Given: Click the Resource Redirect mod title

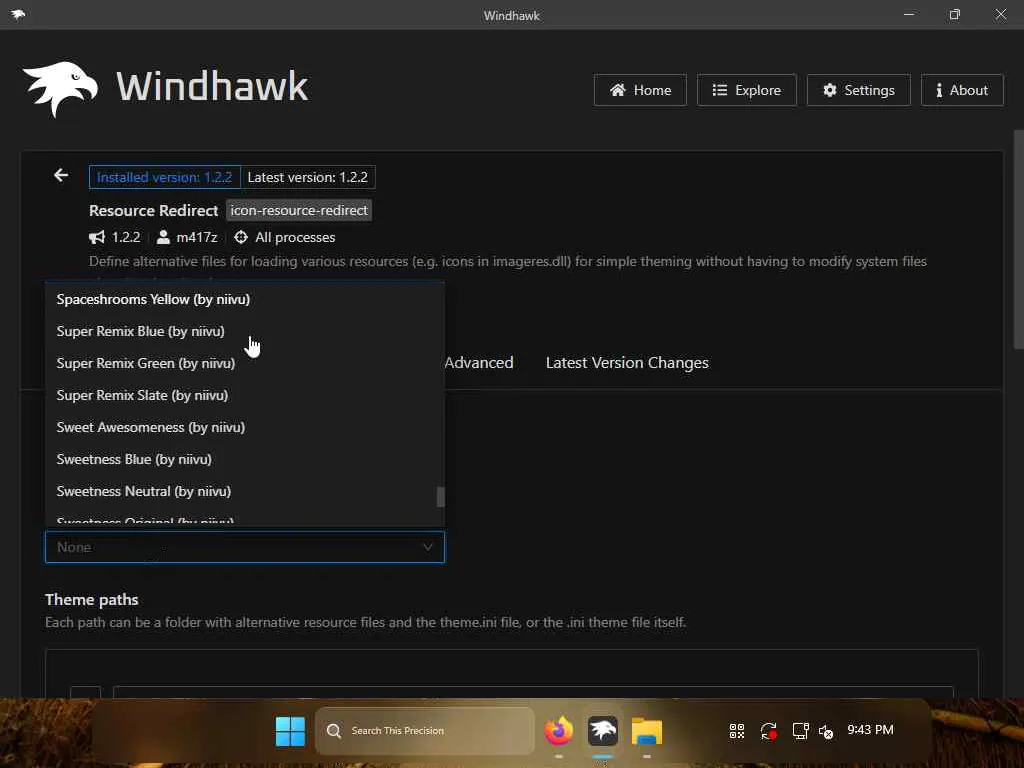Looking at the screenshot, I should coord(153,210).
